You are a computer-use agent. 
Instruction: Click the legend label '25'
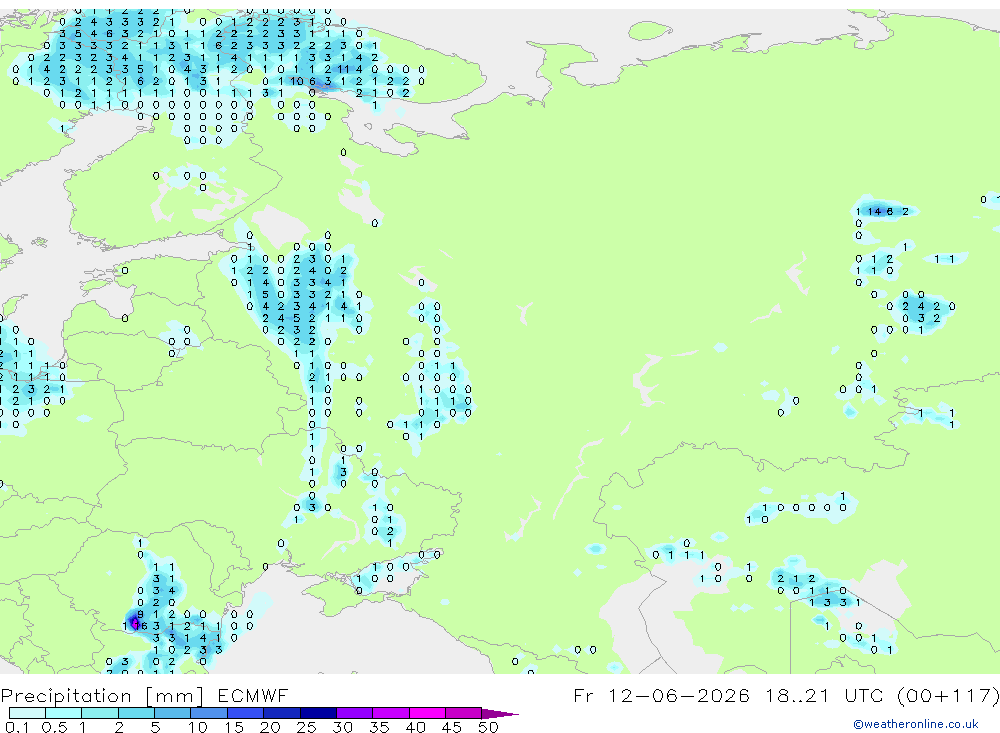coord(306,727)
